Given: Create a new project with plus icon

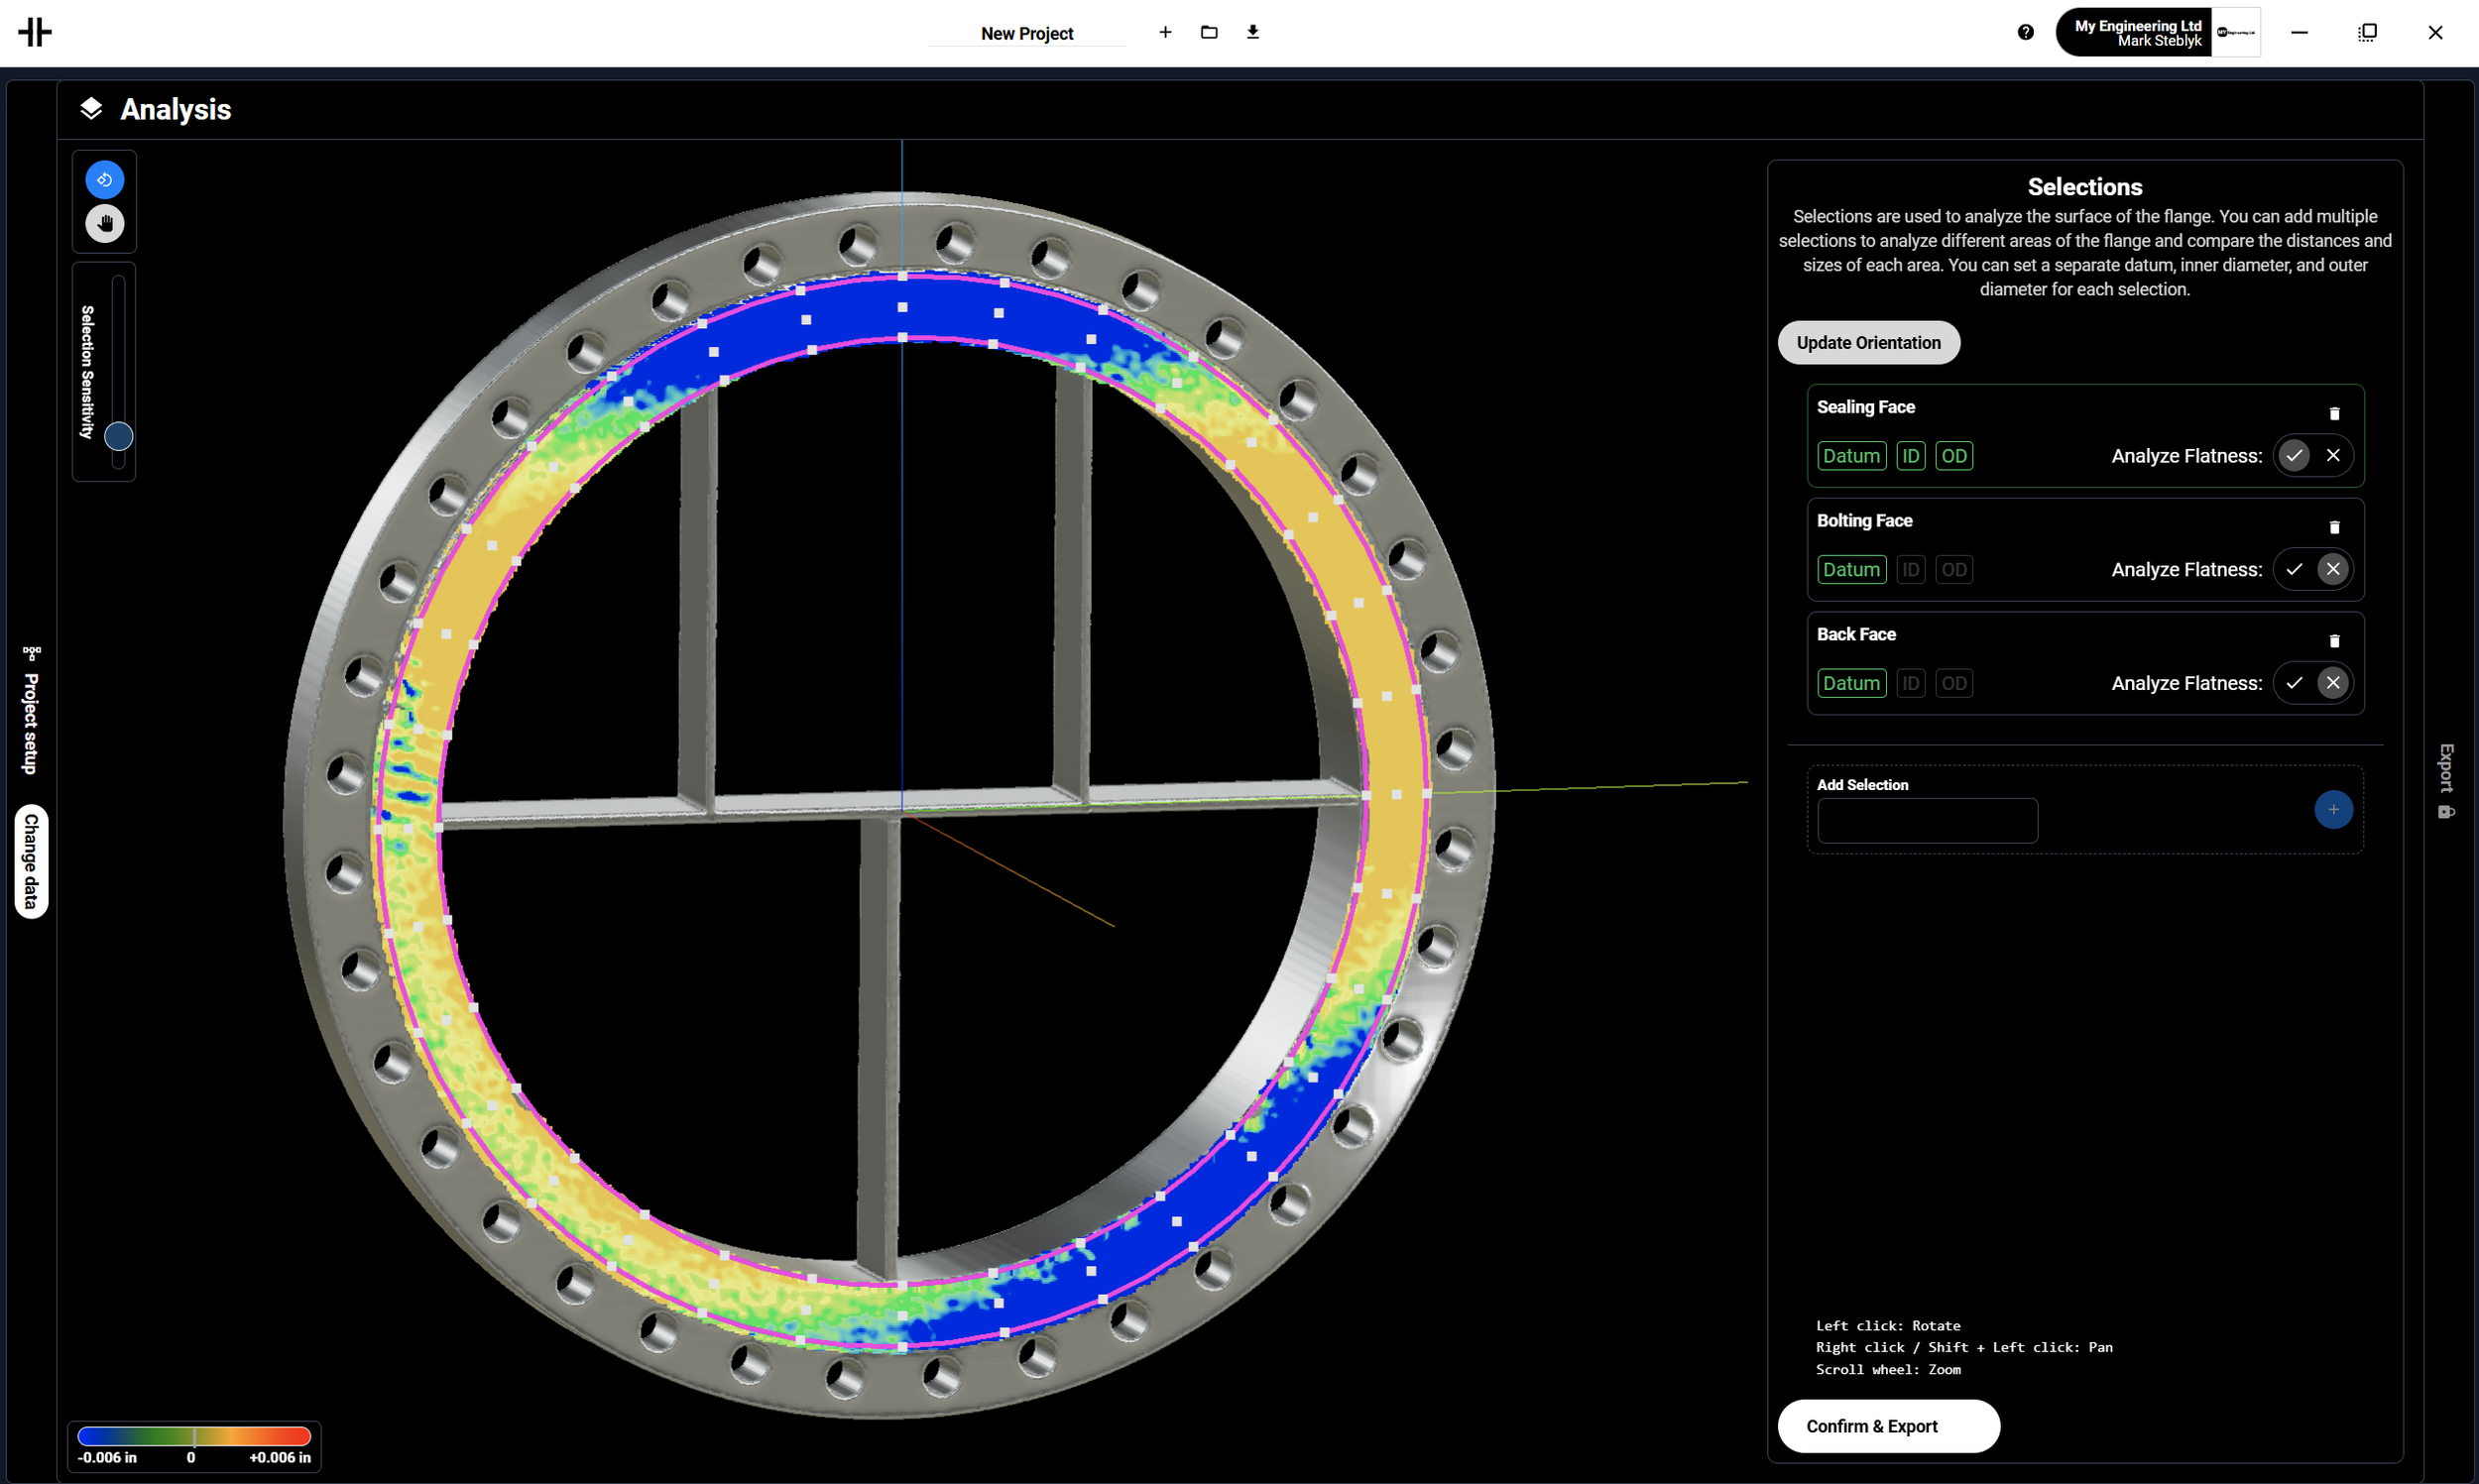Looking at the screenshot, I should point(1165,32).
